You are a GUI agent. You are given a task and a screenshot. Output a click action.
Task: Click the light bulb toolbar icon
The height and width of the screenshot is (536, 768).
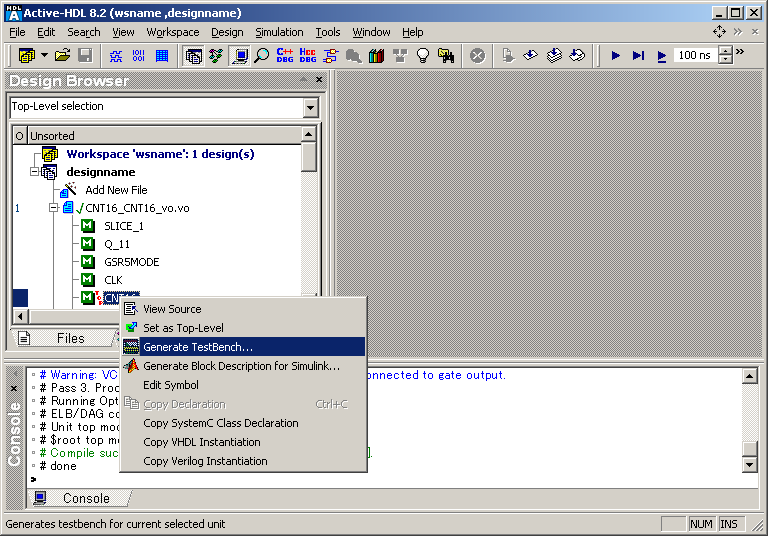click(x=423, y=55)
